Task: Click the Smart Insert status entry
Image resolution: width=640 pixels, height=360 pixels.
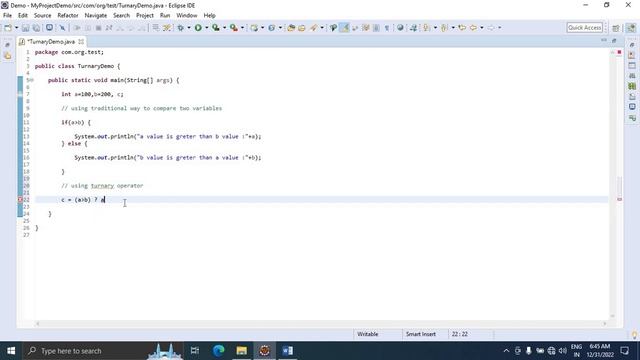Action: click(x=421, y=334)
